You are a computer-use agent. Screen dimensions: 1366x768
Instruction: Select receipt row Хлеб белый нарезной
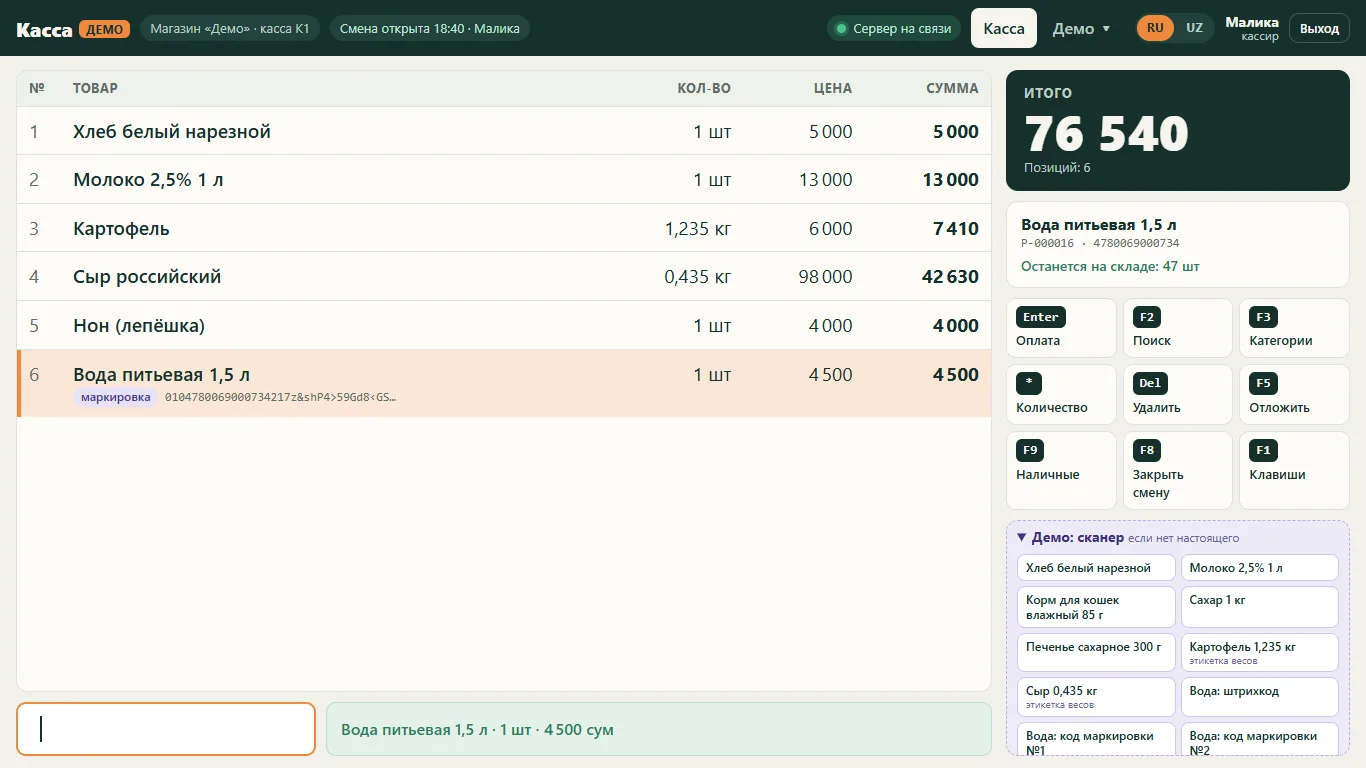[x=504, y=131]
